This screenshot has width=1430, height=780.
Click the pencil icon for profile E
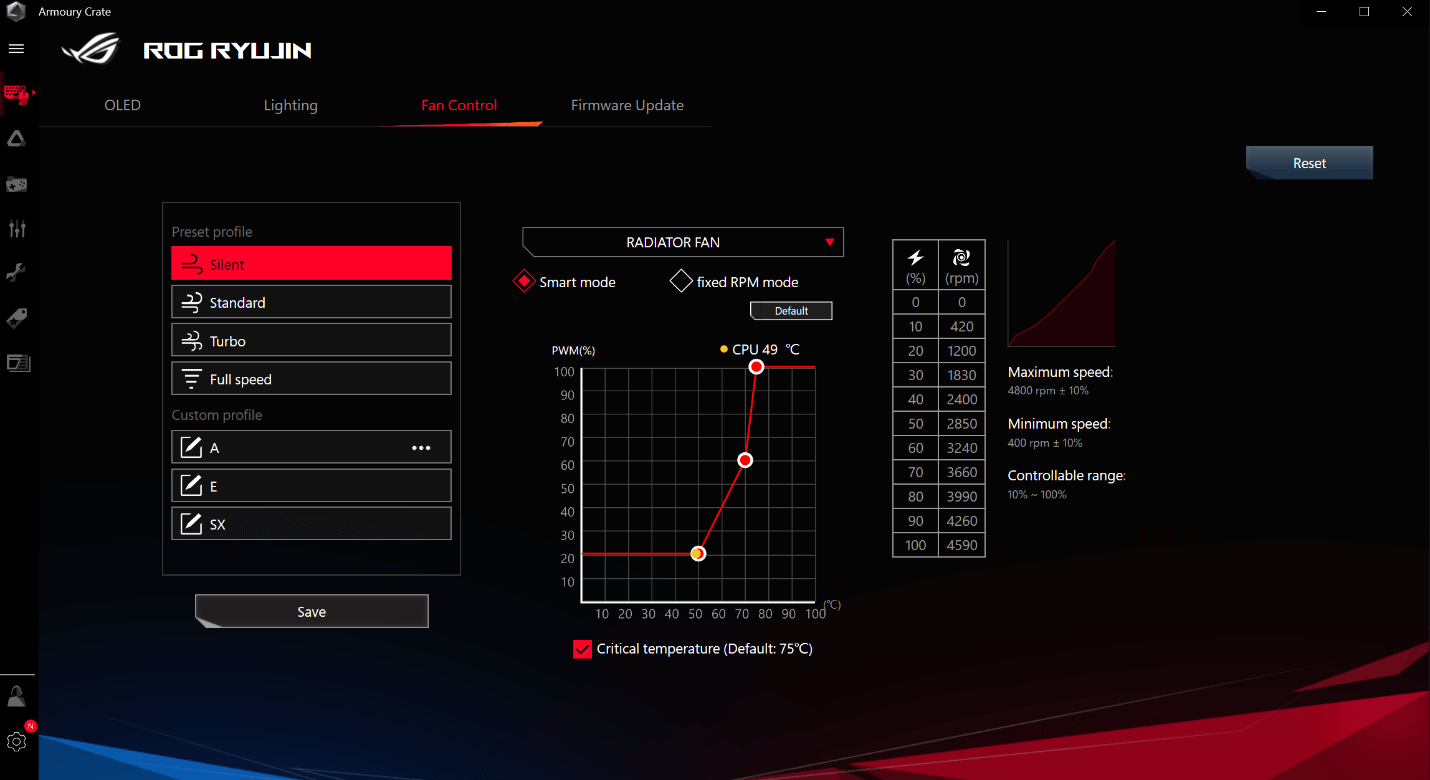(x=191, y=486)
